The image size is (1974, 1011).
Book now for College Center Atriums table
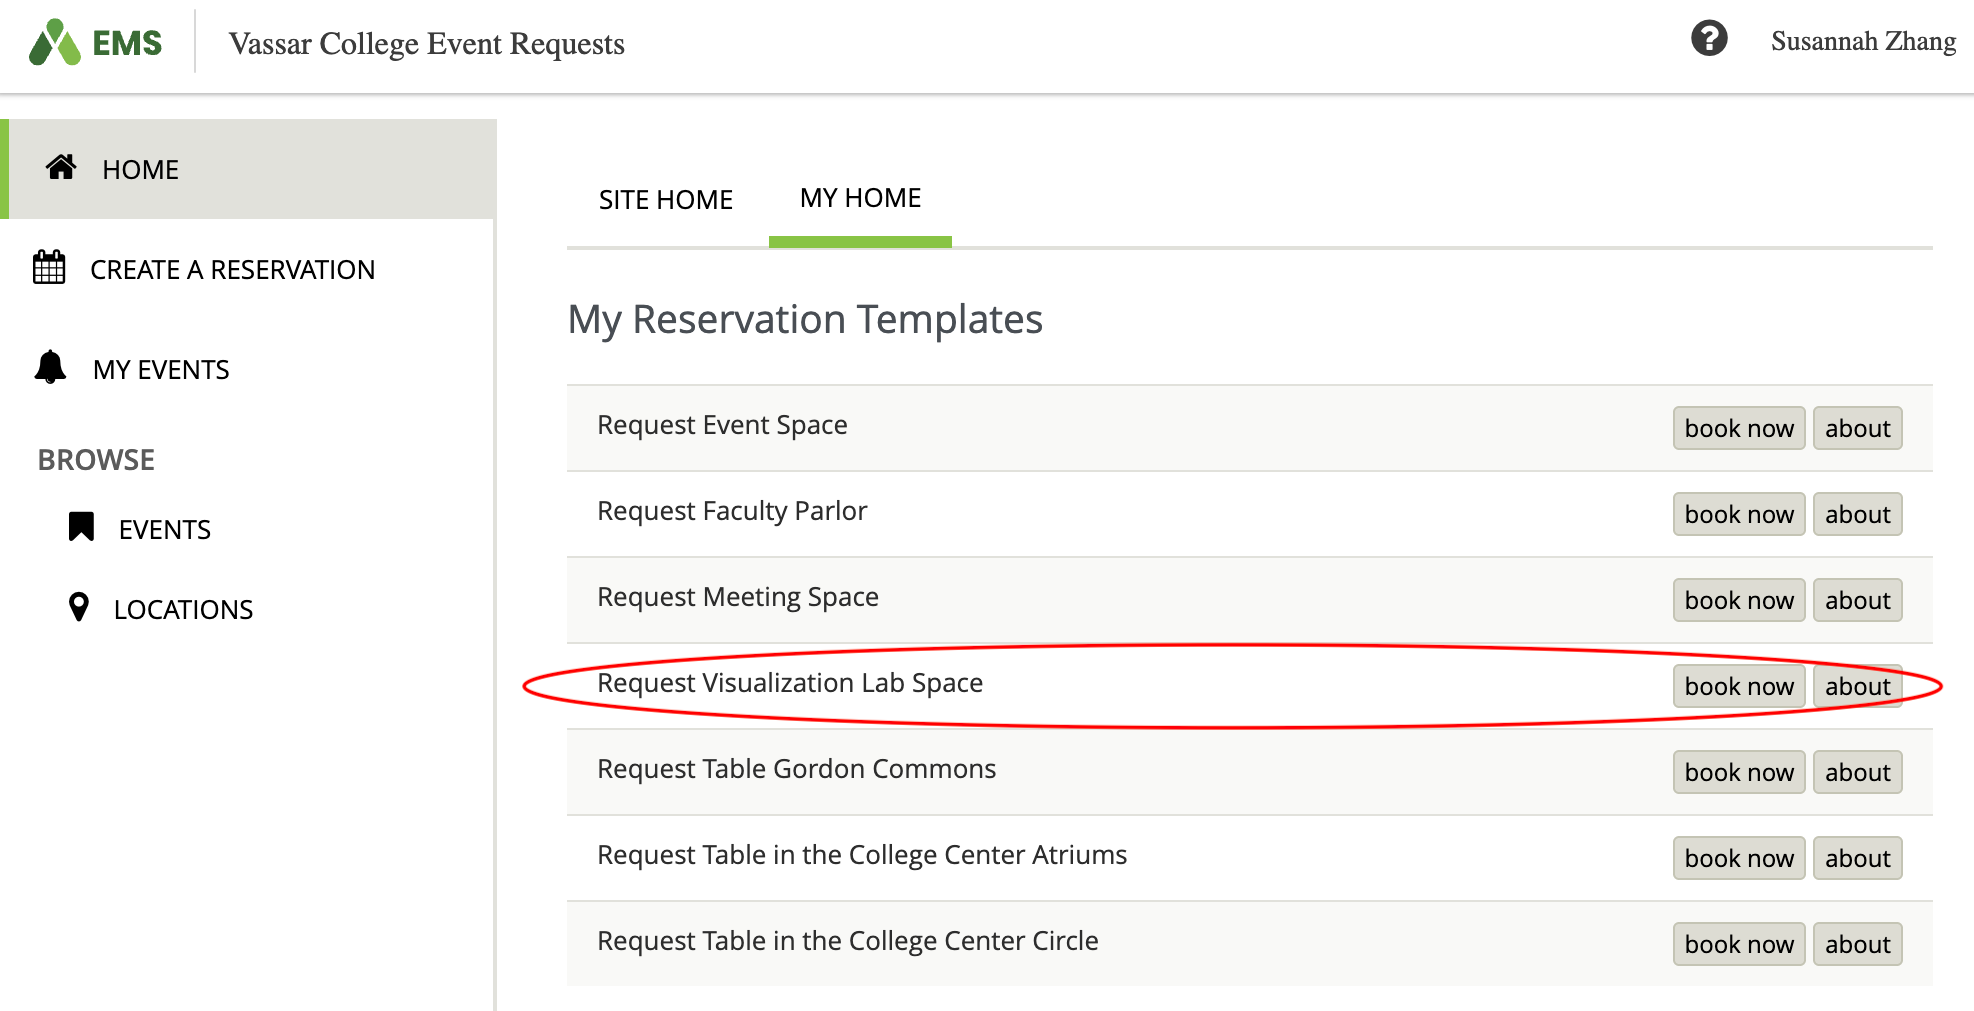[x=1738, y=859]
